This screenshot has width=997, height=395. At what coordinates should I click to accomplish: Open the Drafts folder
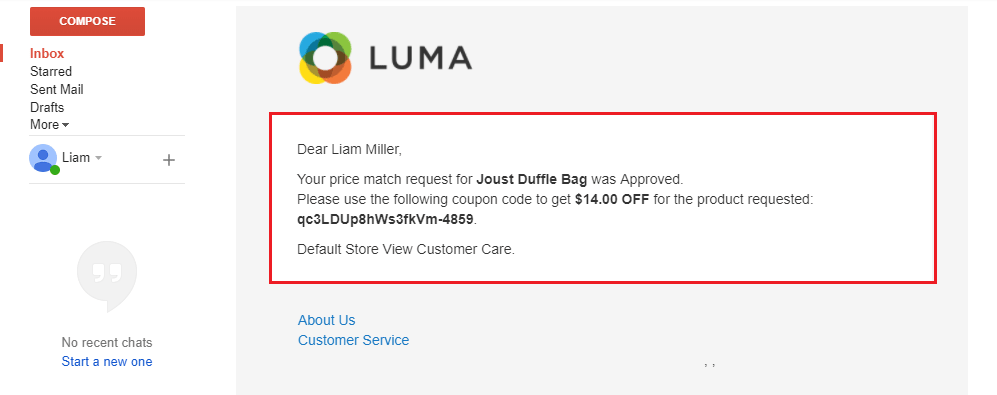coord(47,107)
